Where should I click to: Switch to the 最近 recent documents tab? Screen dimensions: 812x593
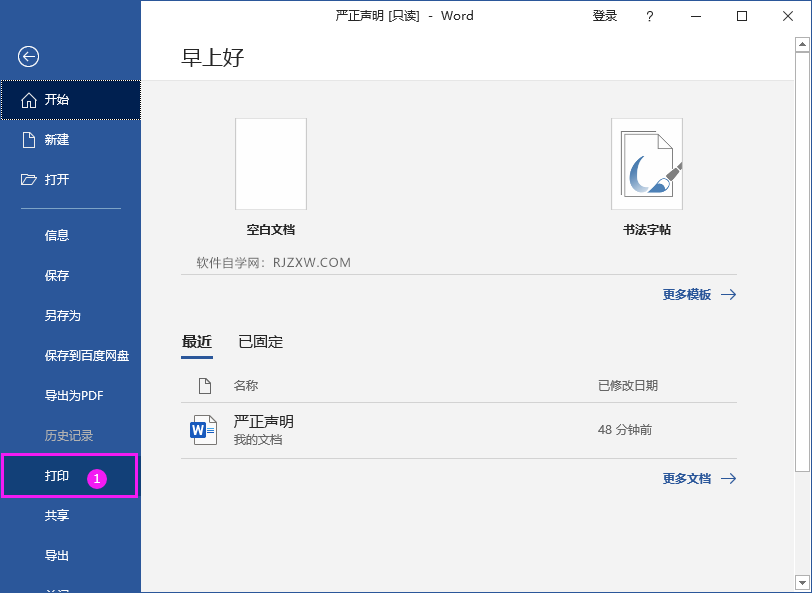(197, 342)
